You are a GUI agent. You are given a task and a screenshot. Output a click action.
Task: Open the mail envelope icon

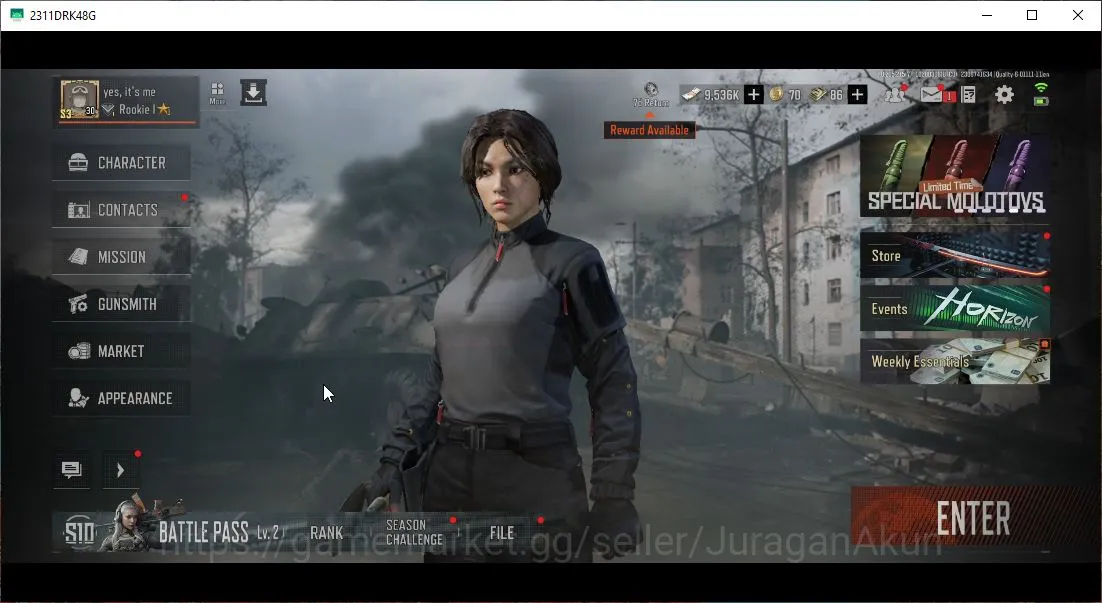(x=932, y=94)
